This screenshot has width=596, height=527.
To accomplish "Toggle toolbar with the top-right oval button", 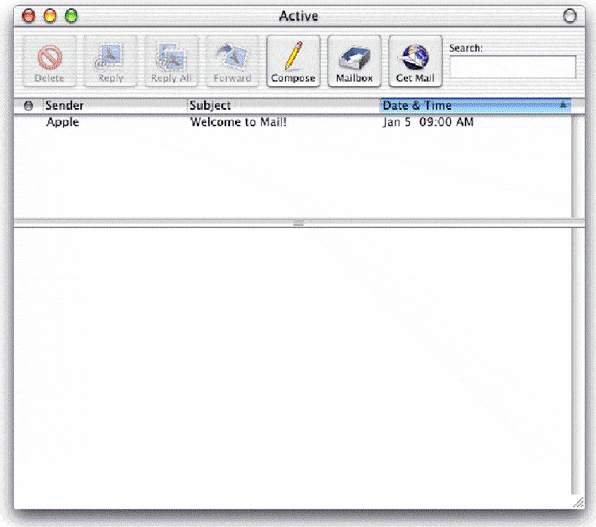I will pyautogui.click(x=569, y=16).
